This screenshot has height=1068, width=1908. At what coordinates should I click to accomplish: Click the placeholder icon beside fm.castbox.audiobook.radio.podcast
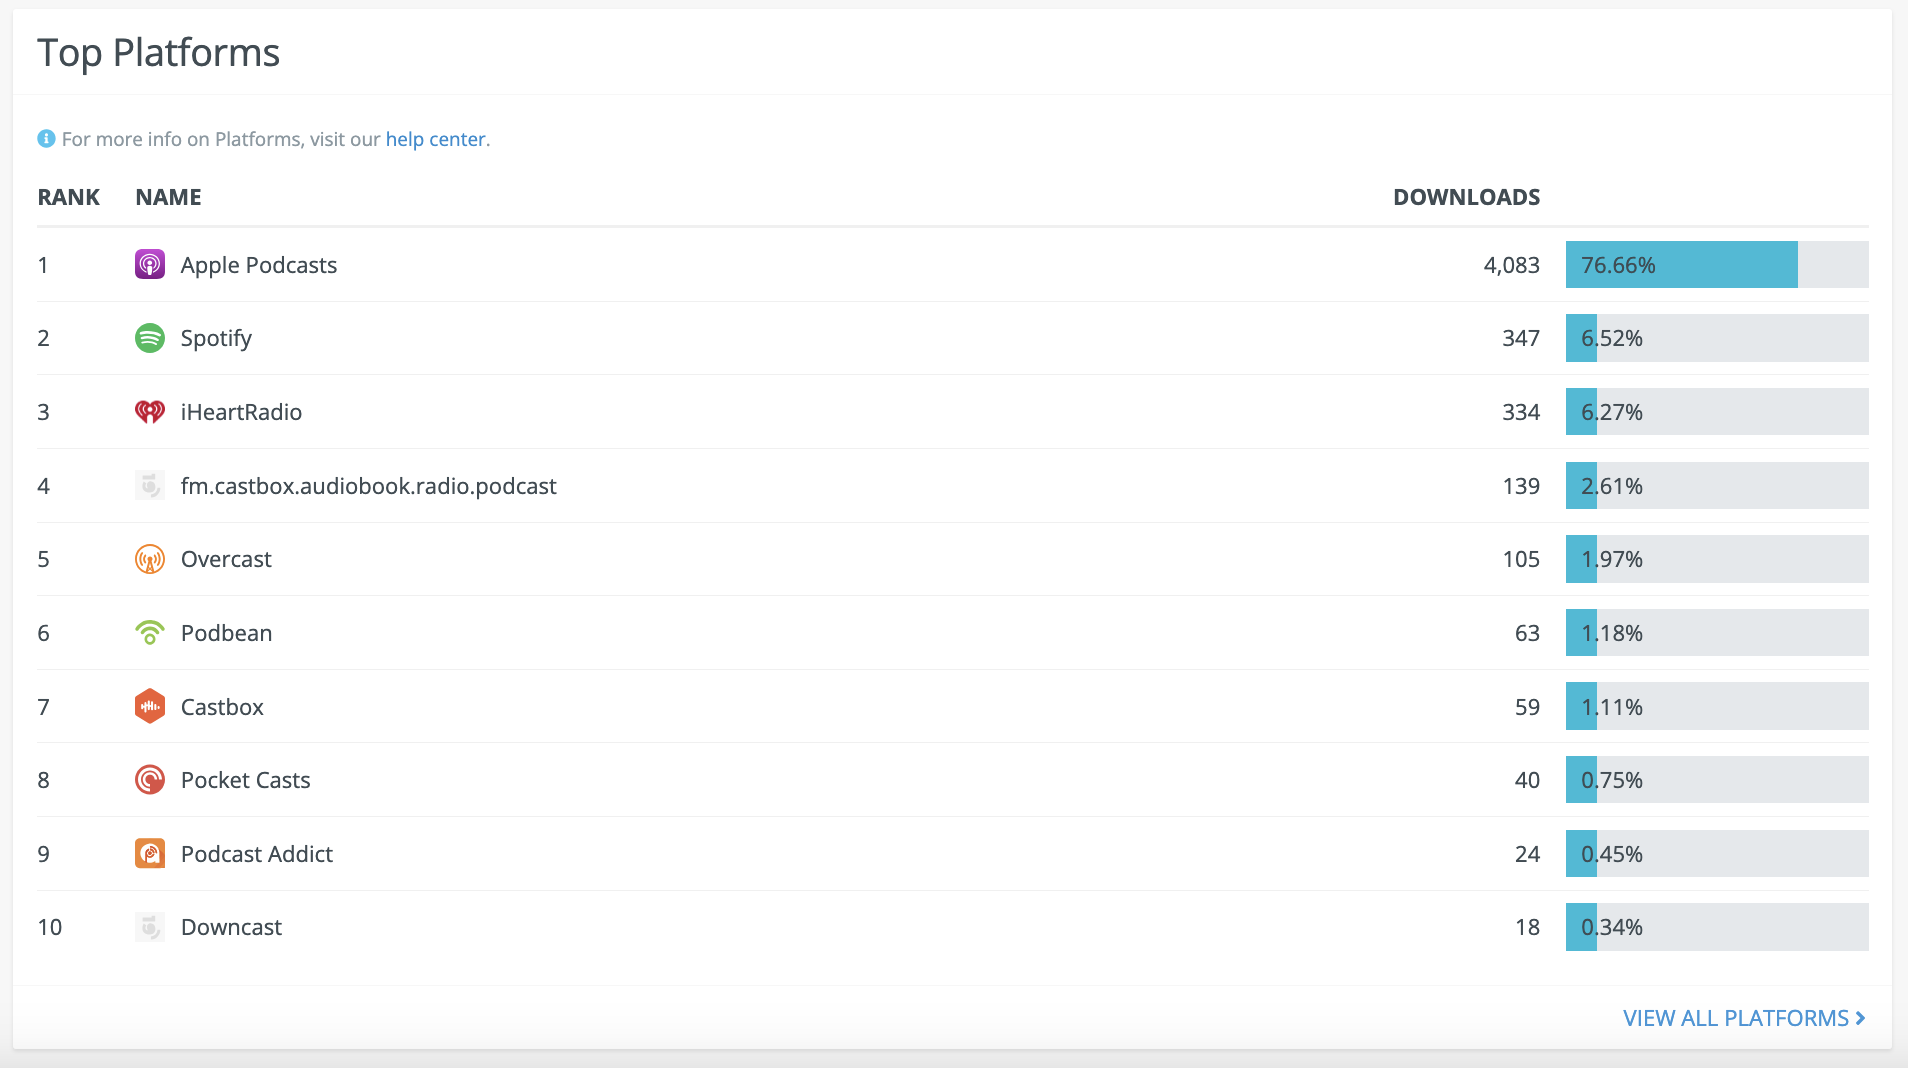(x=150, y=486)
